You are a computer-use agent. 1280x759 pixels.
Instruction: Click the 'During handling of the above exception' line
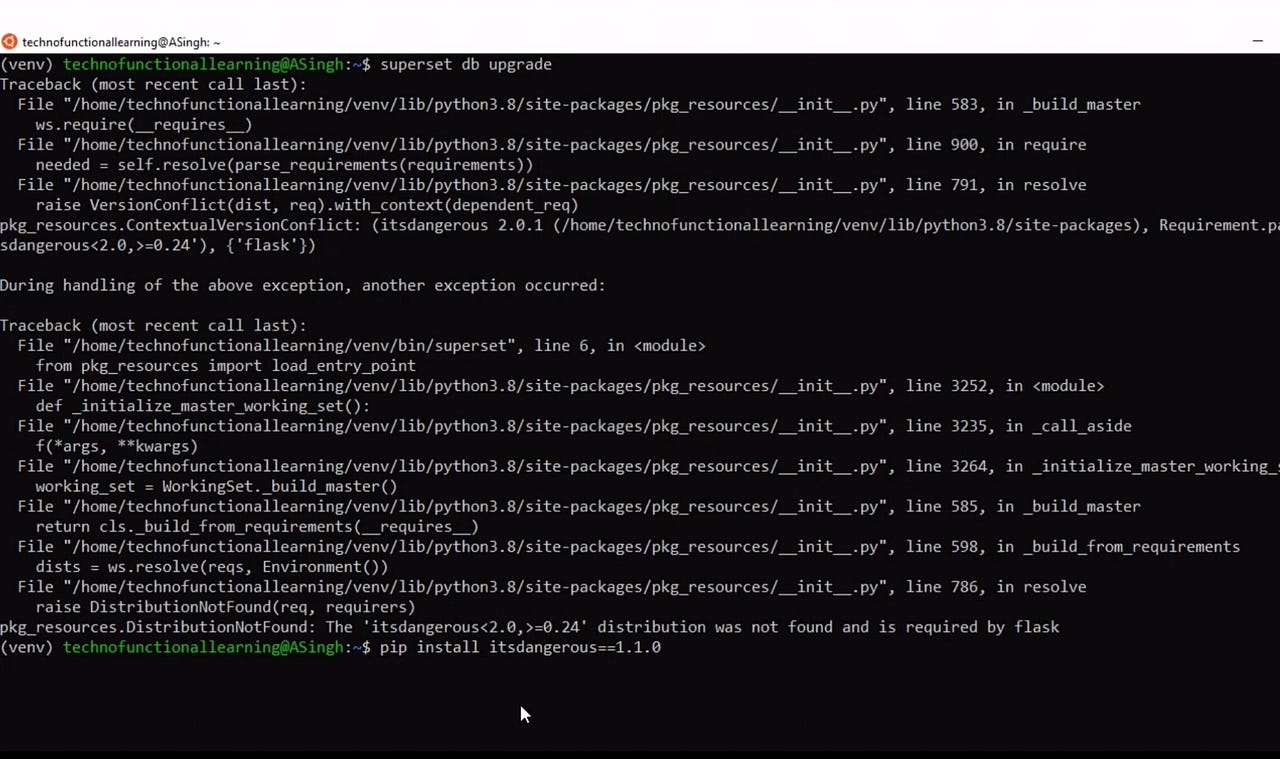click(x=300, y=285)
